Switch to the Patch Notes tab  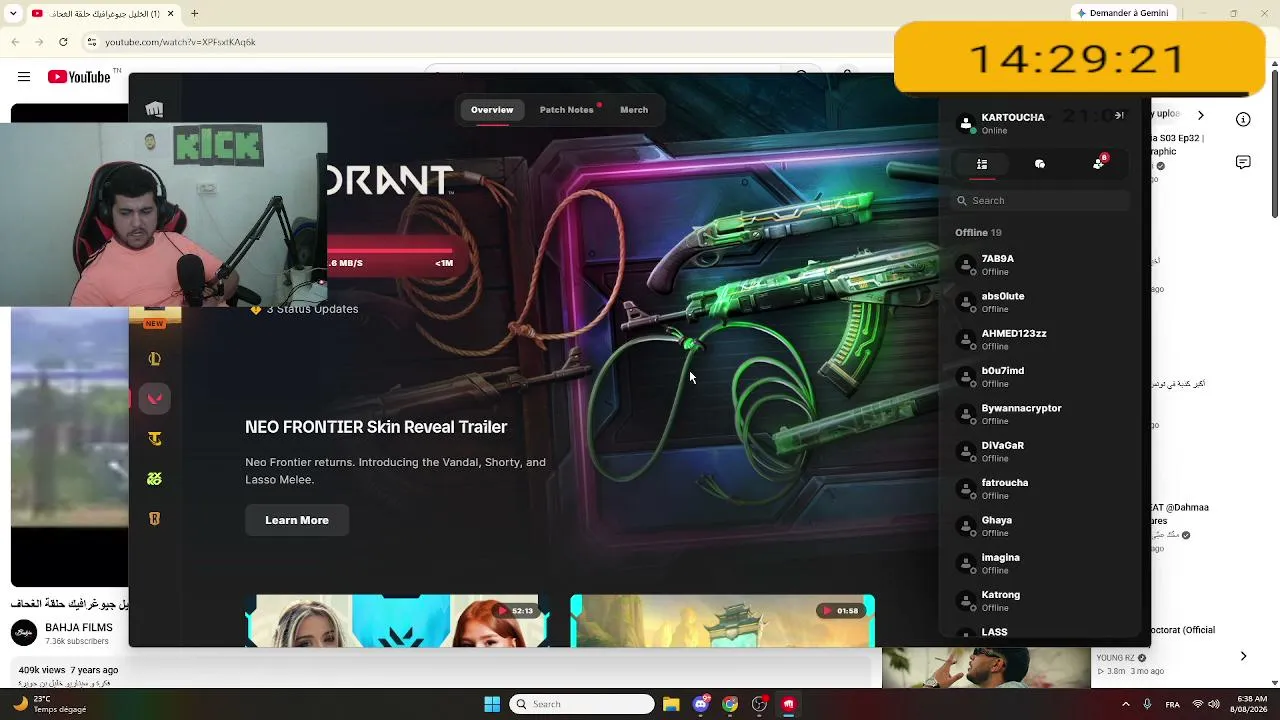pos(567,110)
